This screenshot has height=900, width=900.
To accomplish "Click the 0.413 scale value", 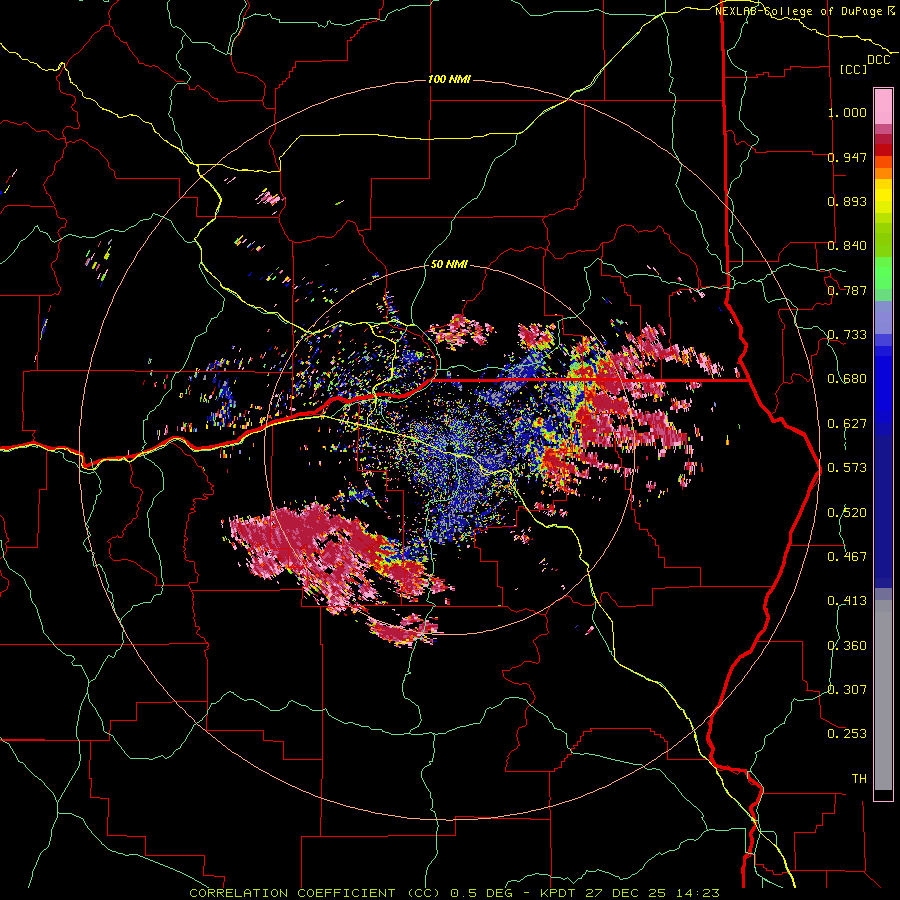I will [847, 601].
